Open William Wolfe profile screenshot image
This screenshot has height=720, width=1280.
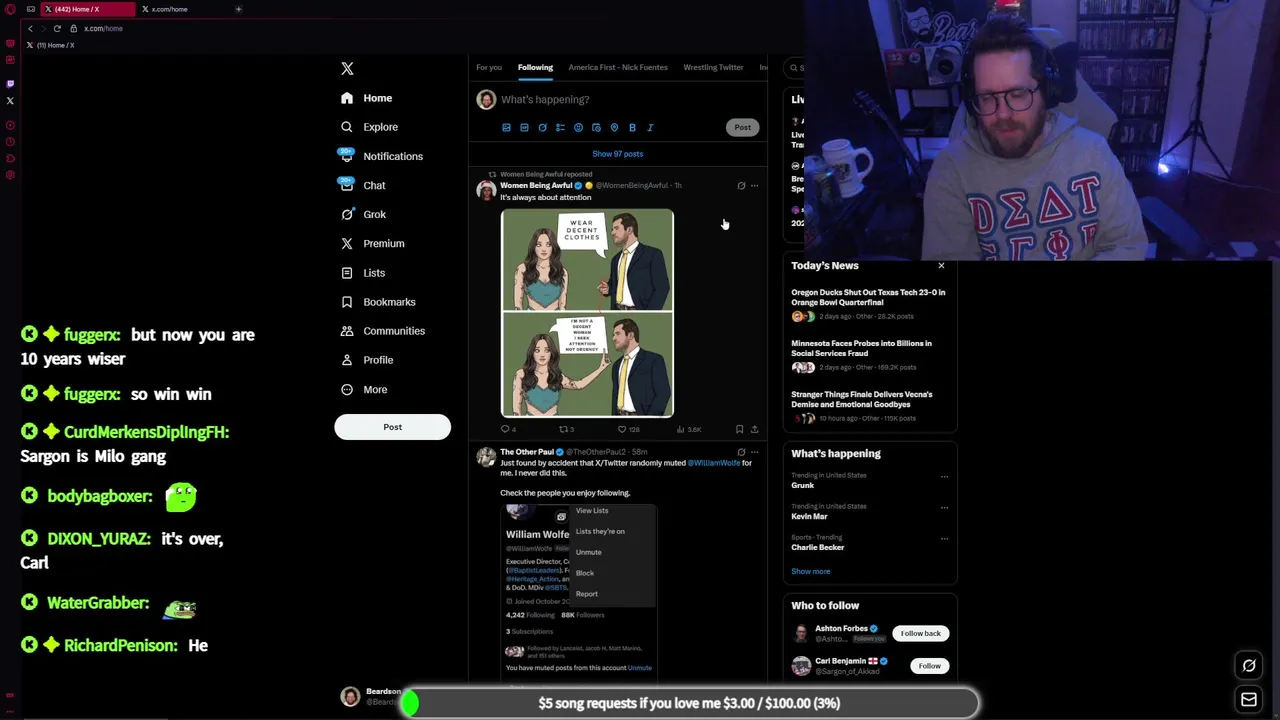(x=579, y=593)
